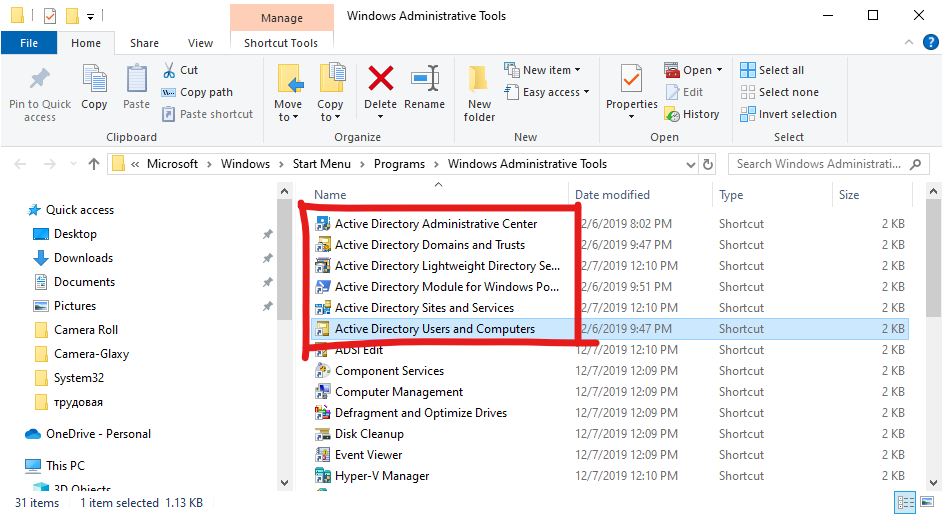Click the Paste clipboard icon
The image size is (943, 515).
[137, 79]
